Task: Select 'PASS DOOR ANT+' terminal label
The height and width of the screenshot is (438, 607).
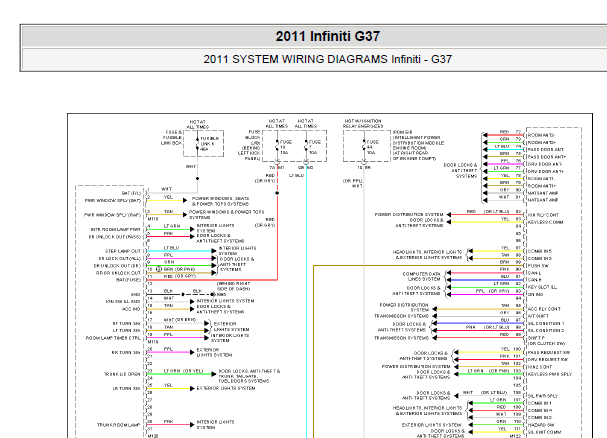Action: point(547,157)
